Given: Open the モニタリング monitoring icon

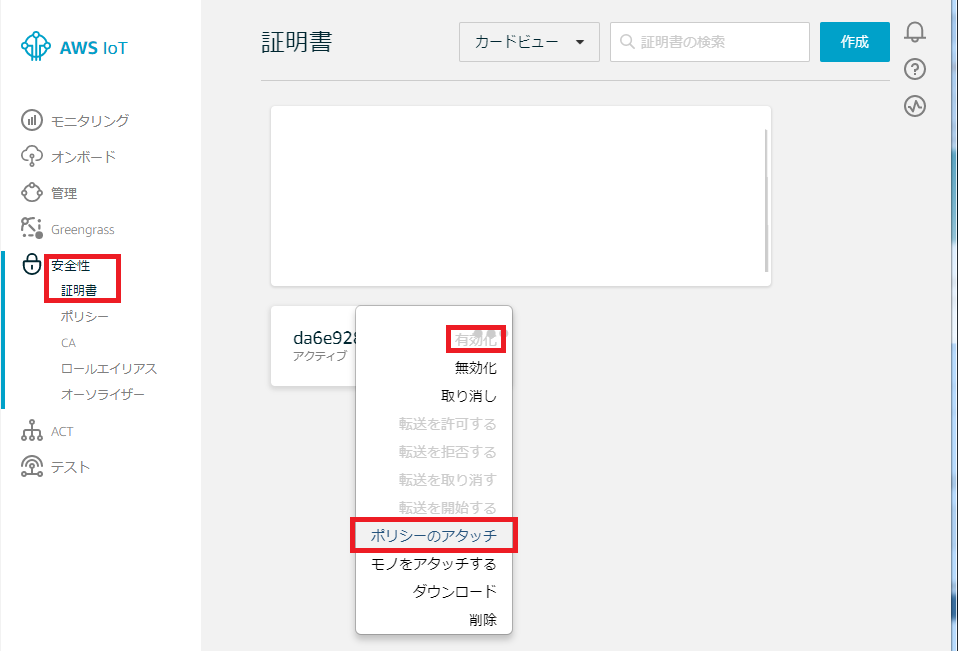Looking at the screenshot, I should pyautogui.click(x=32, y=121).
